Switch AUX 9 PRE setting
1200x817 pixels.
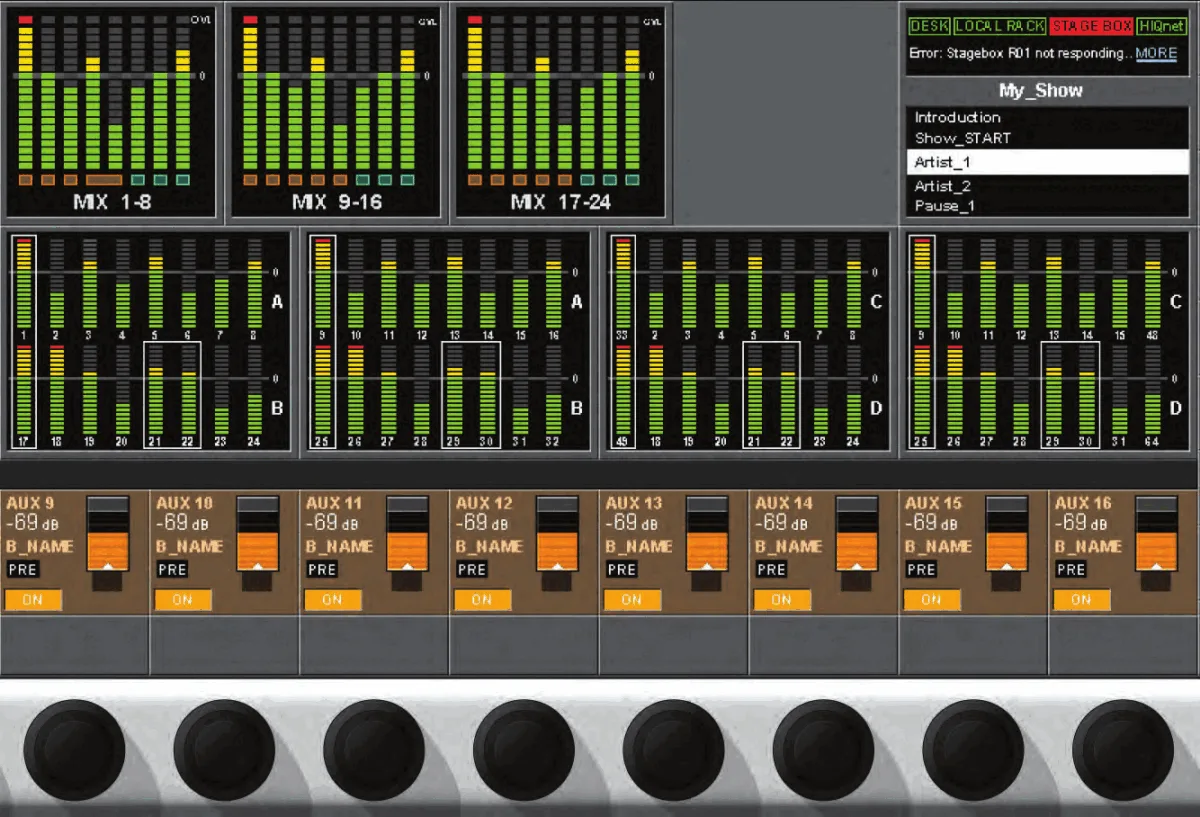tap(22, 570)
